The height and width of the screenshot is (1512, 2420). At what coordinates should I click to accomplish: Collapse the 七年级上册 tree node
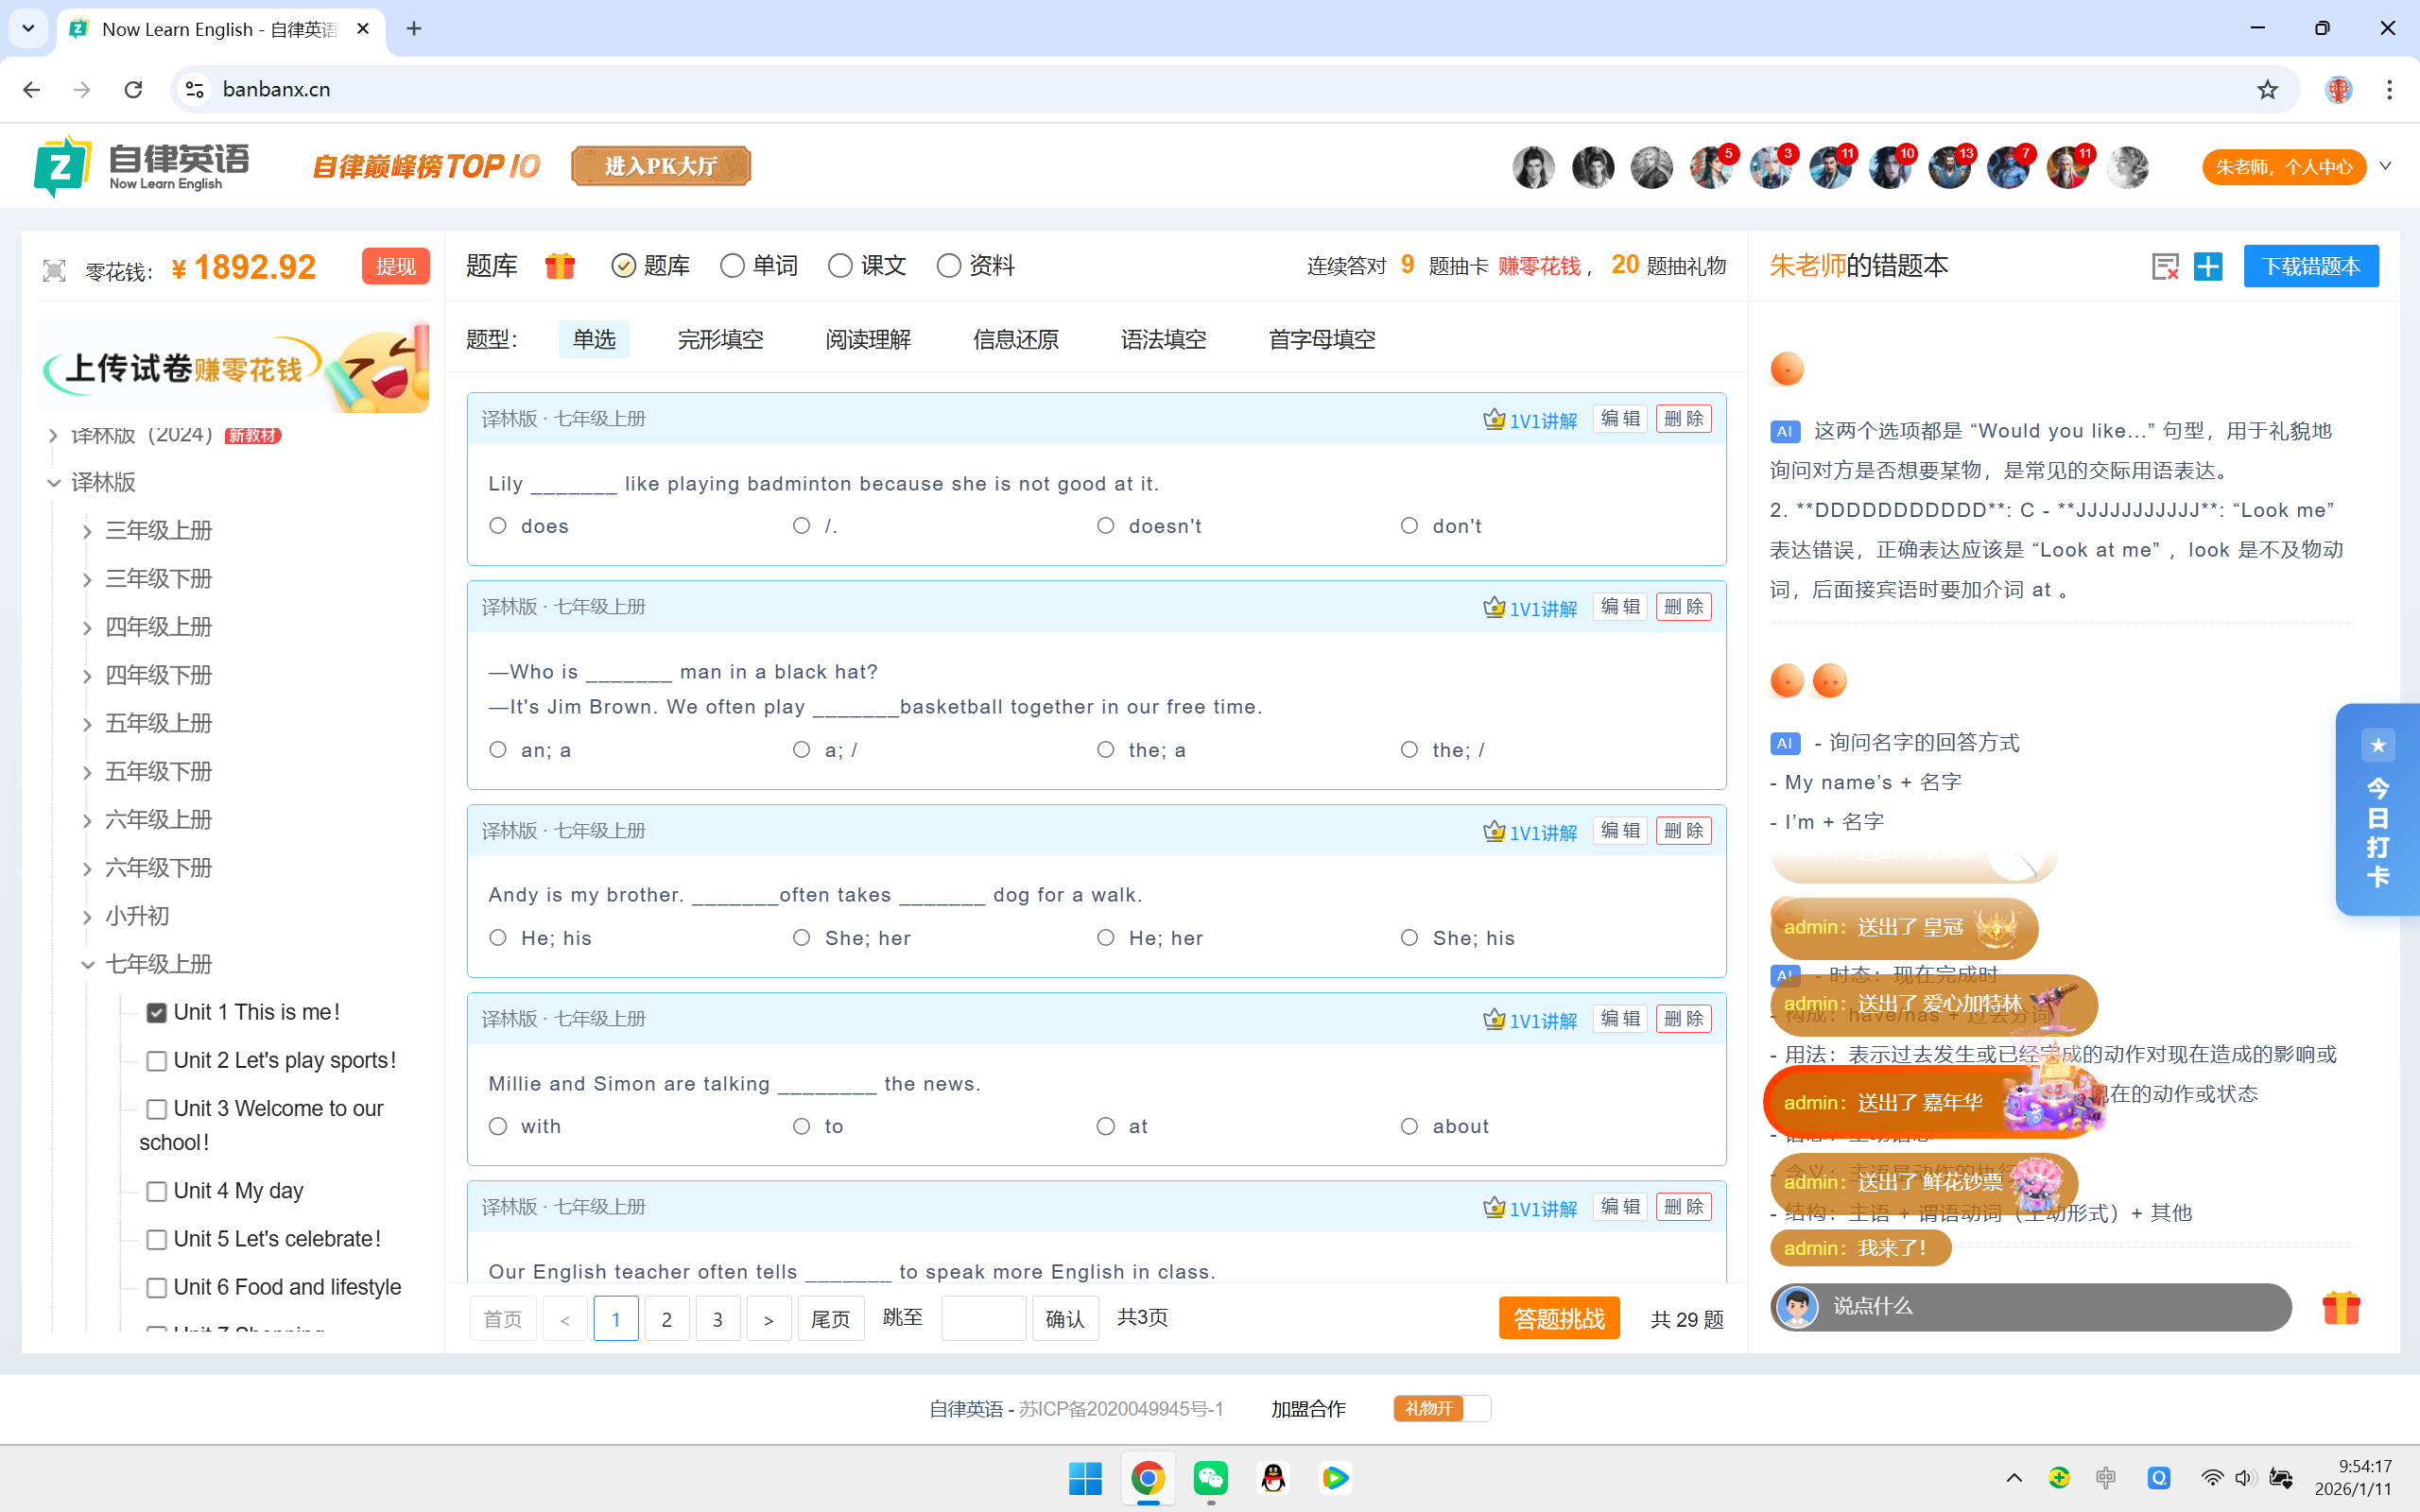(87, 965)
